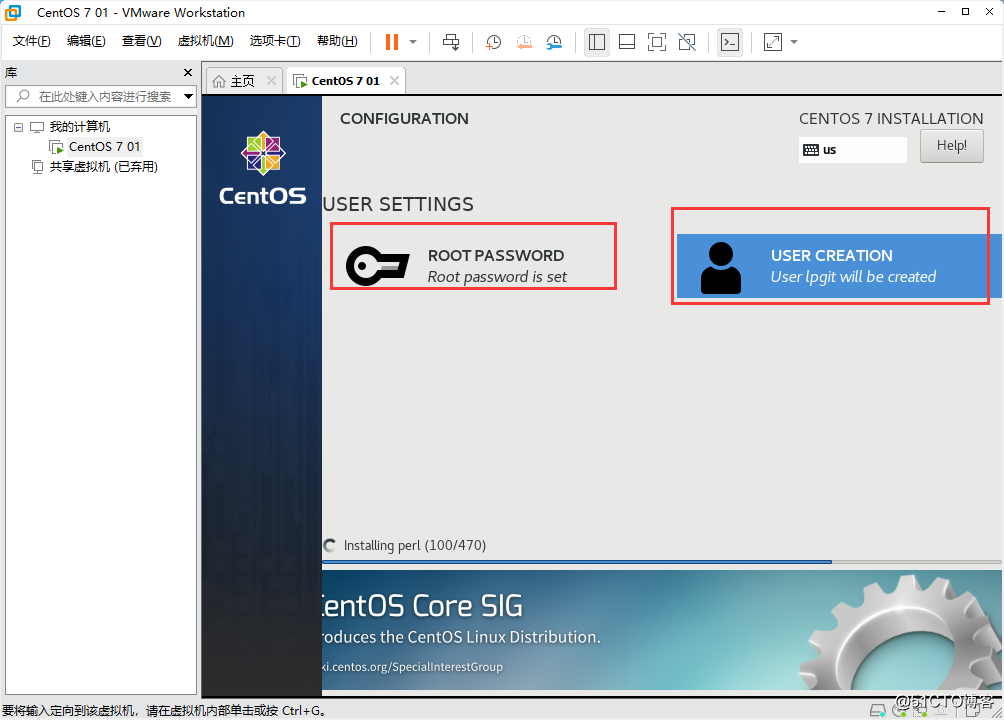Click the user creation person icon
Image resolution: width=1004 pixels, height=720 pixels.
[x=721, y=268]
